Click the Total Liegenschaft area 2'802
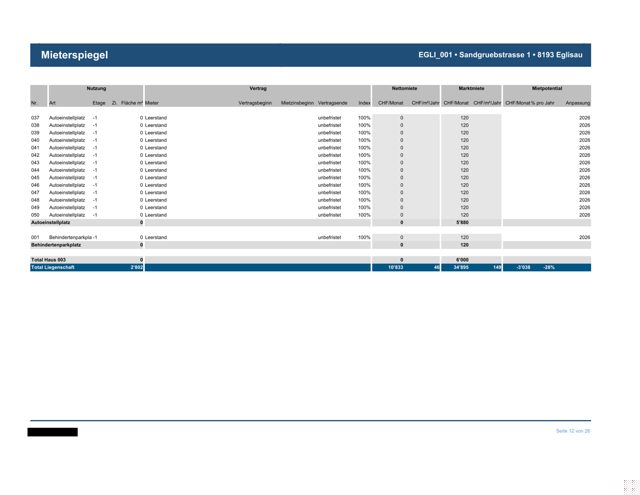 pos(137,267)
